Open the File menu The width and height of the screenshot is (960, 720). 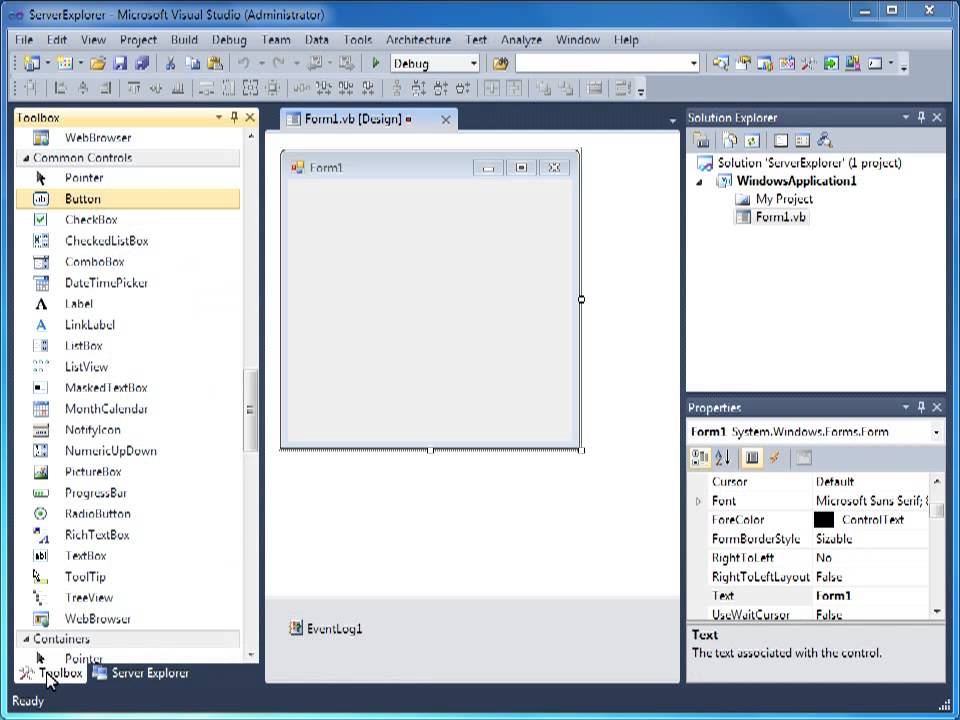pos(24,40)
